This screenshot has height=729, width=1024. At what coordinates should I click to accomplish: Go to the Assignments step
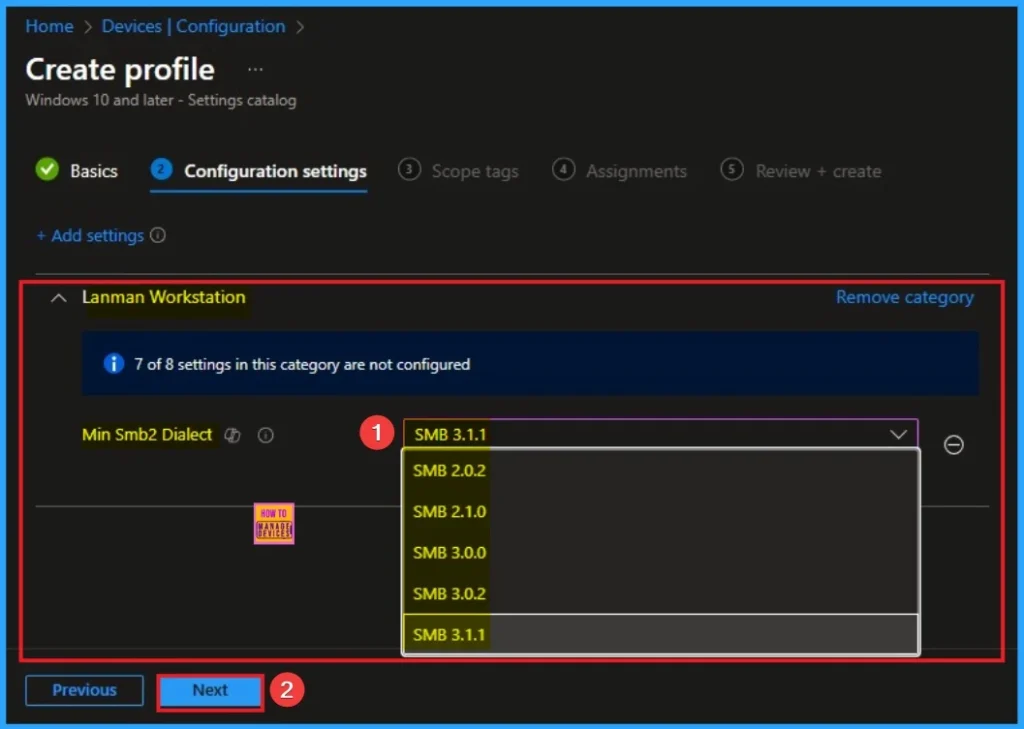coord(636,171)
